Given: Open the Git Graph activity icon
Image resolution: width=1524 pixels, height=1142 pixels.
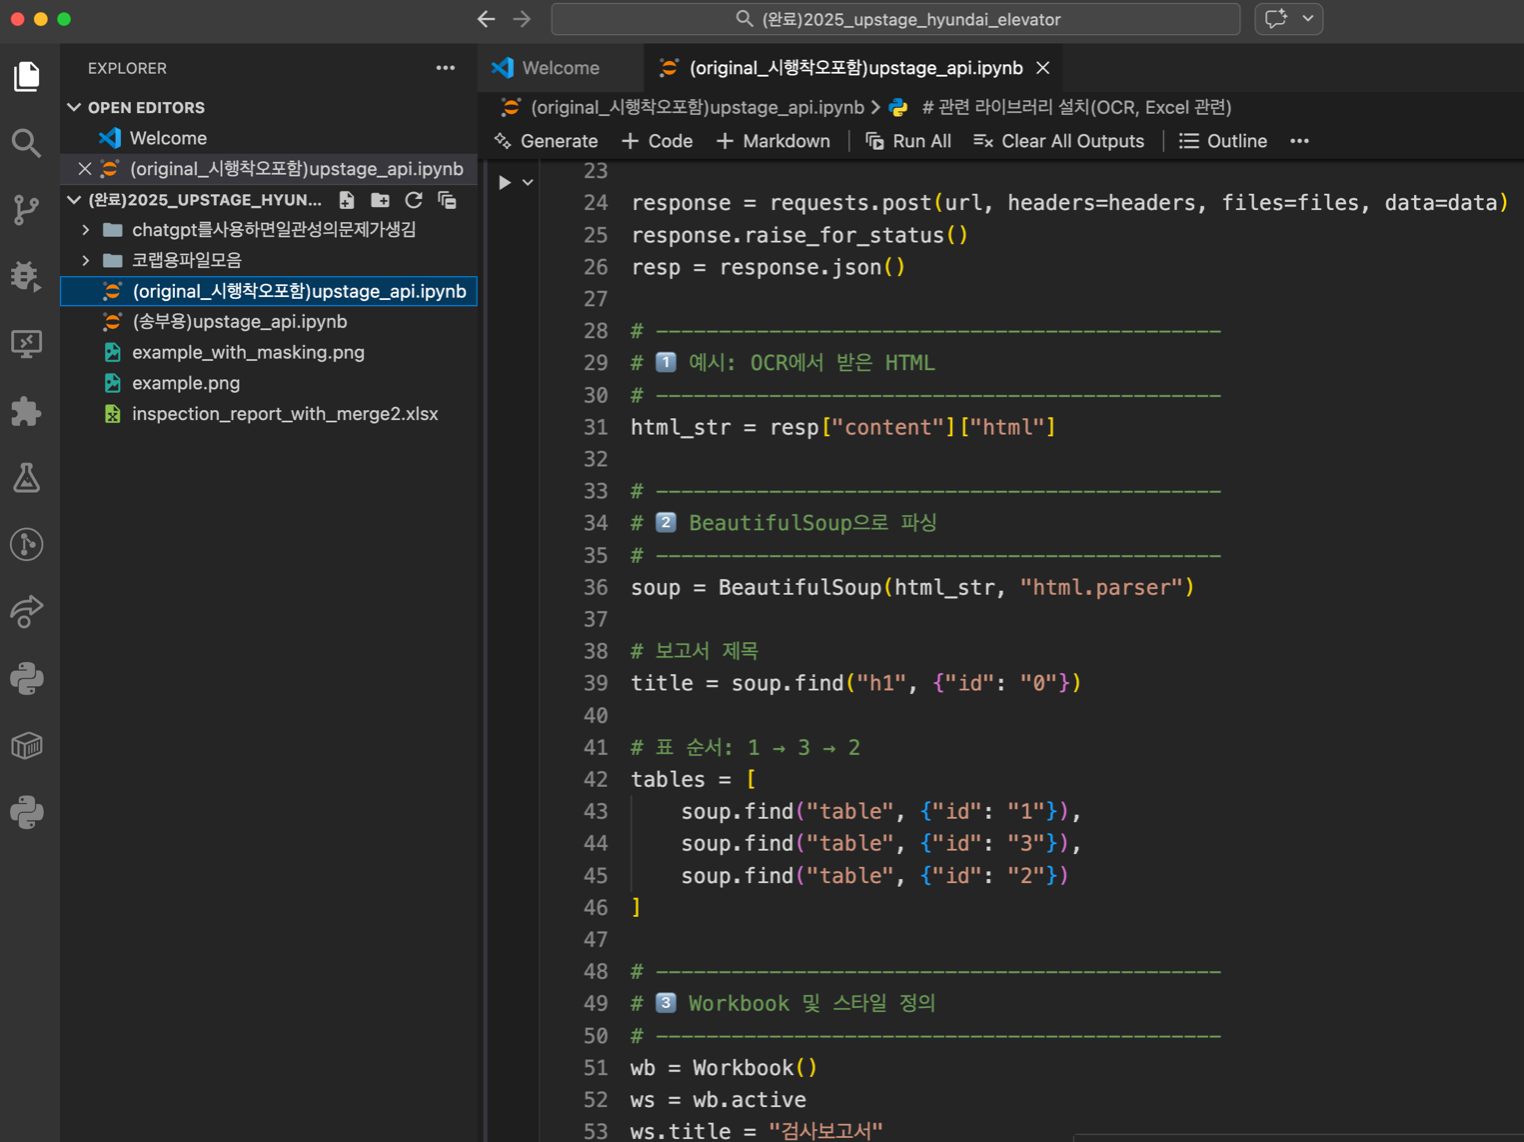Looking at the screenshot, I should 27,545.
